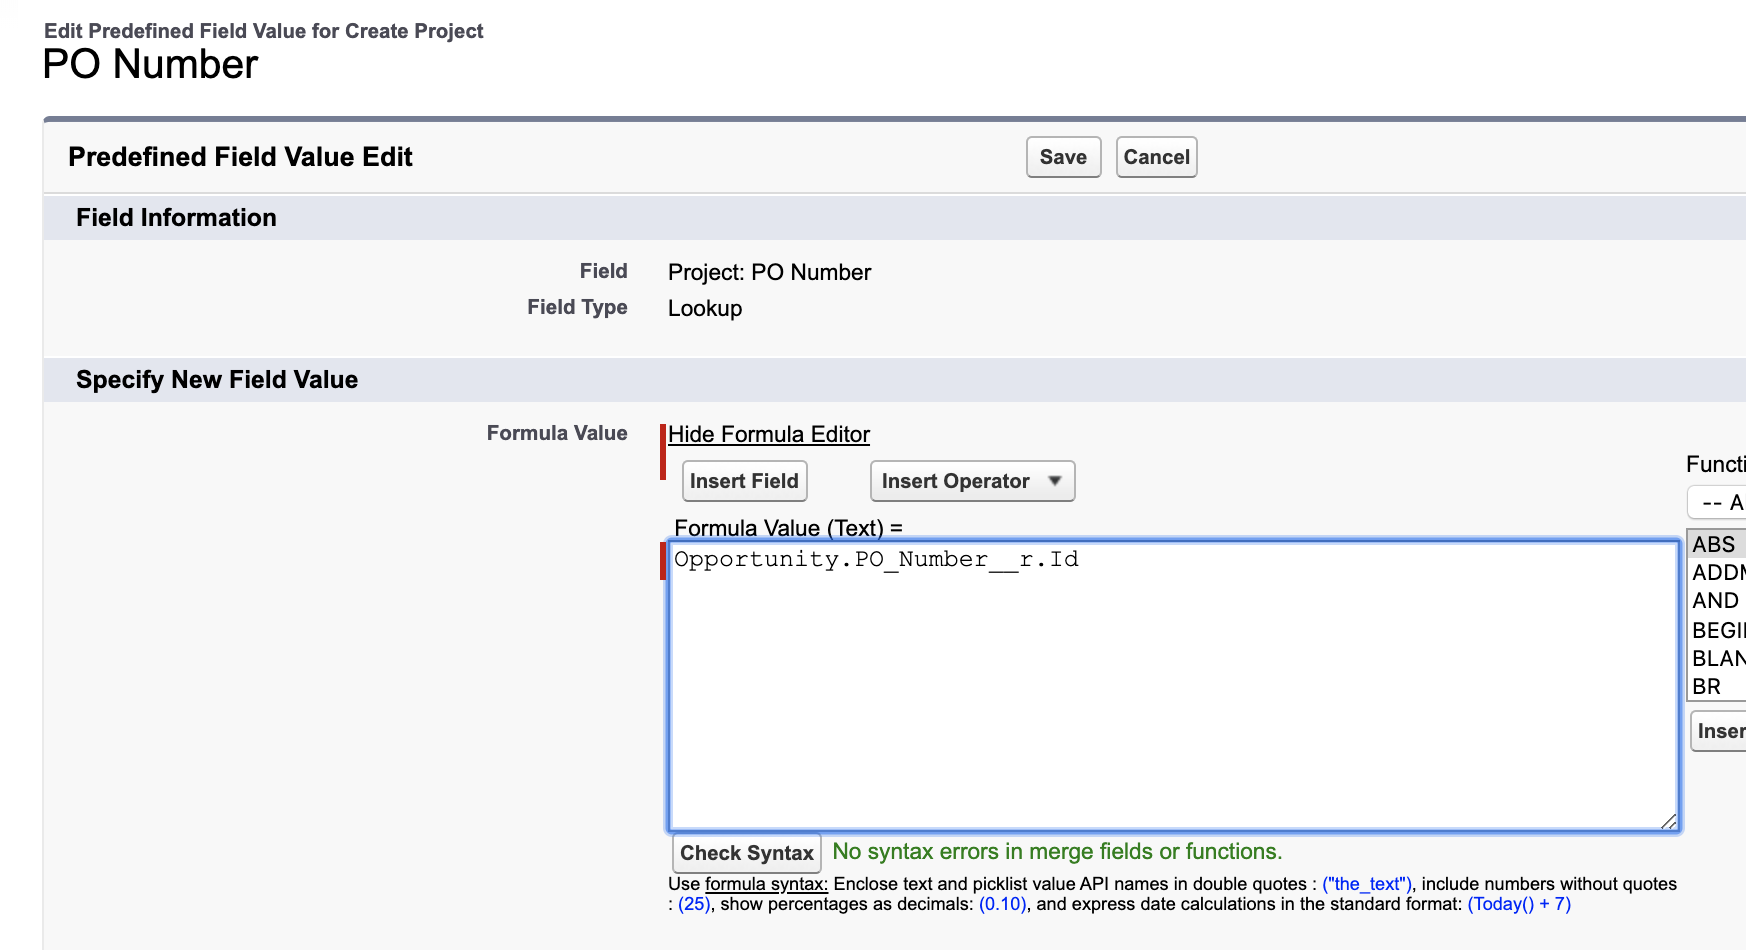Click the formula text area resize handle
The width and height of the screenshot is (1746, 950).
click(x=1668, y=821)
